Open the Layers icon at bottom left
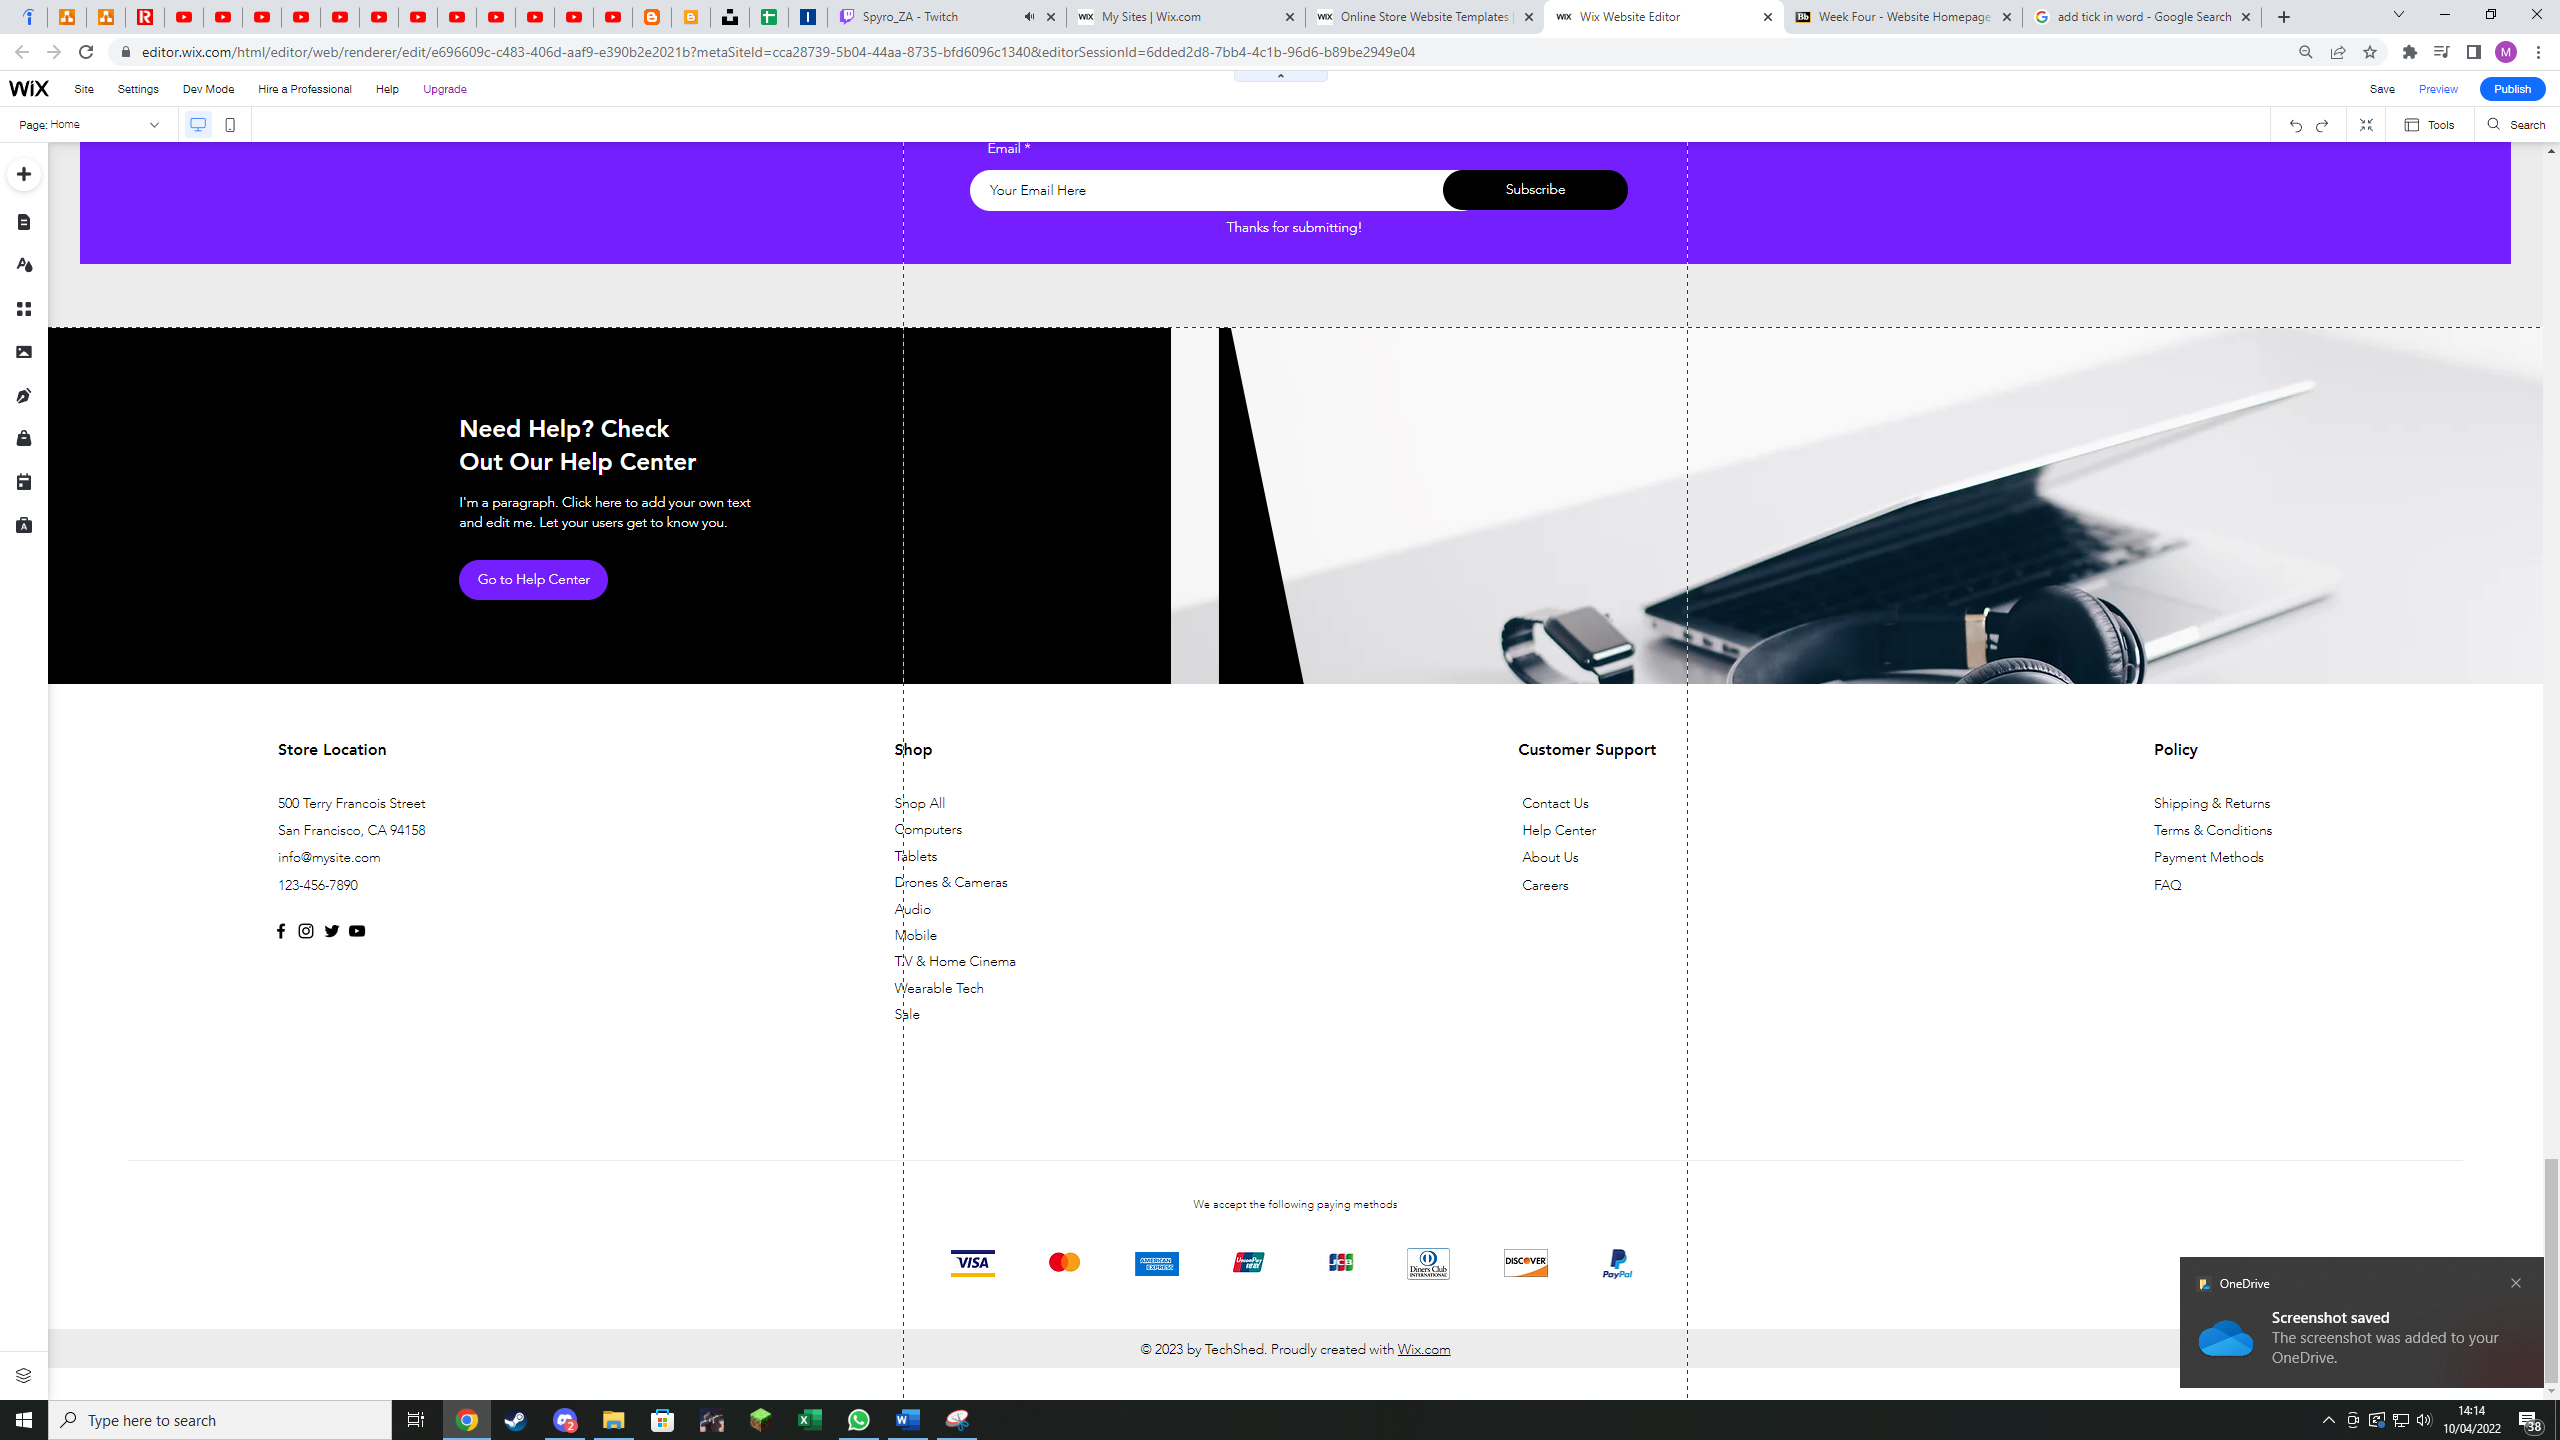The width and height of the screenshot is (2560, 1440). coord(24,1375)
